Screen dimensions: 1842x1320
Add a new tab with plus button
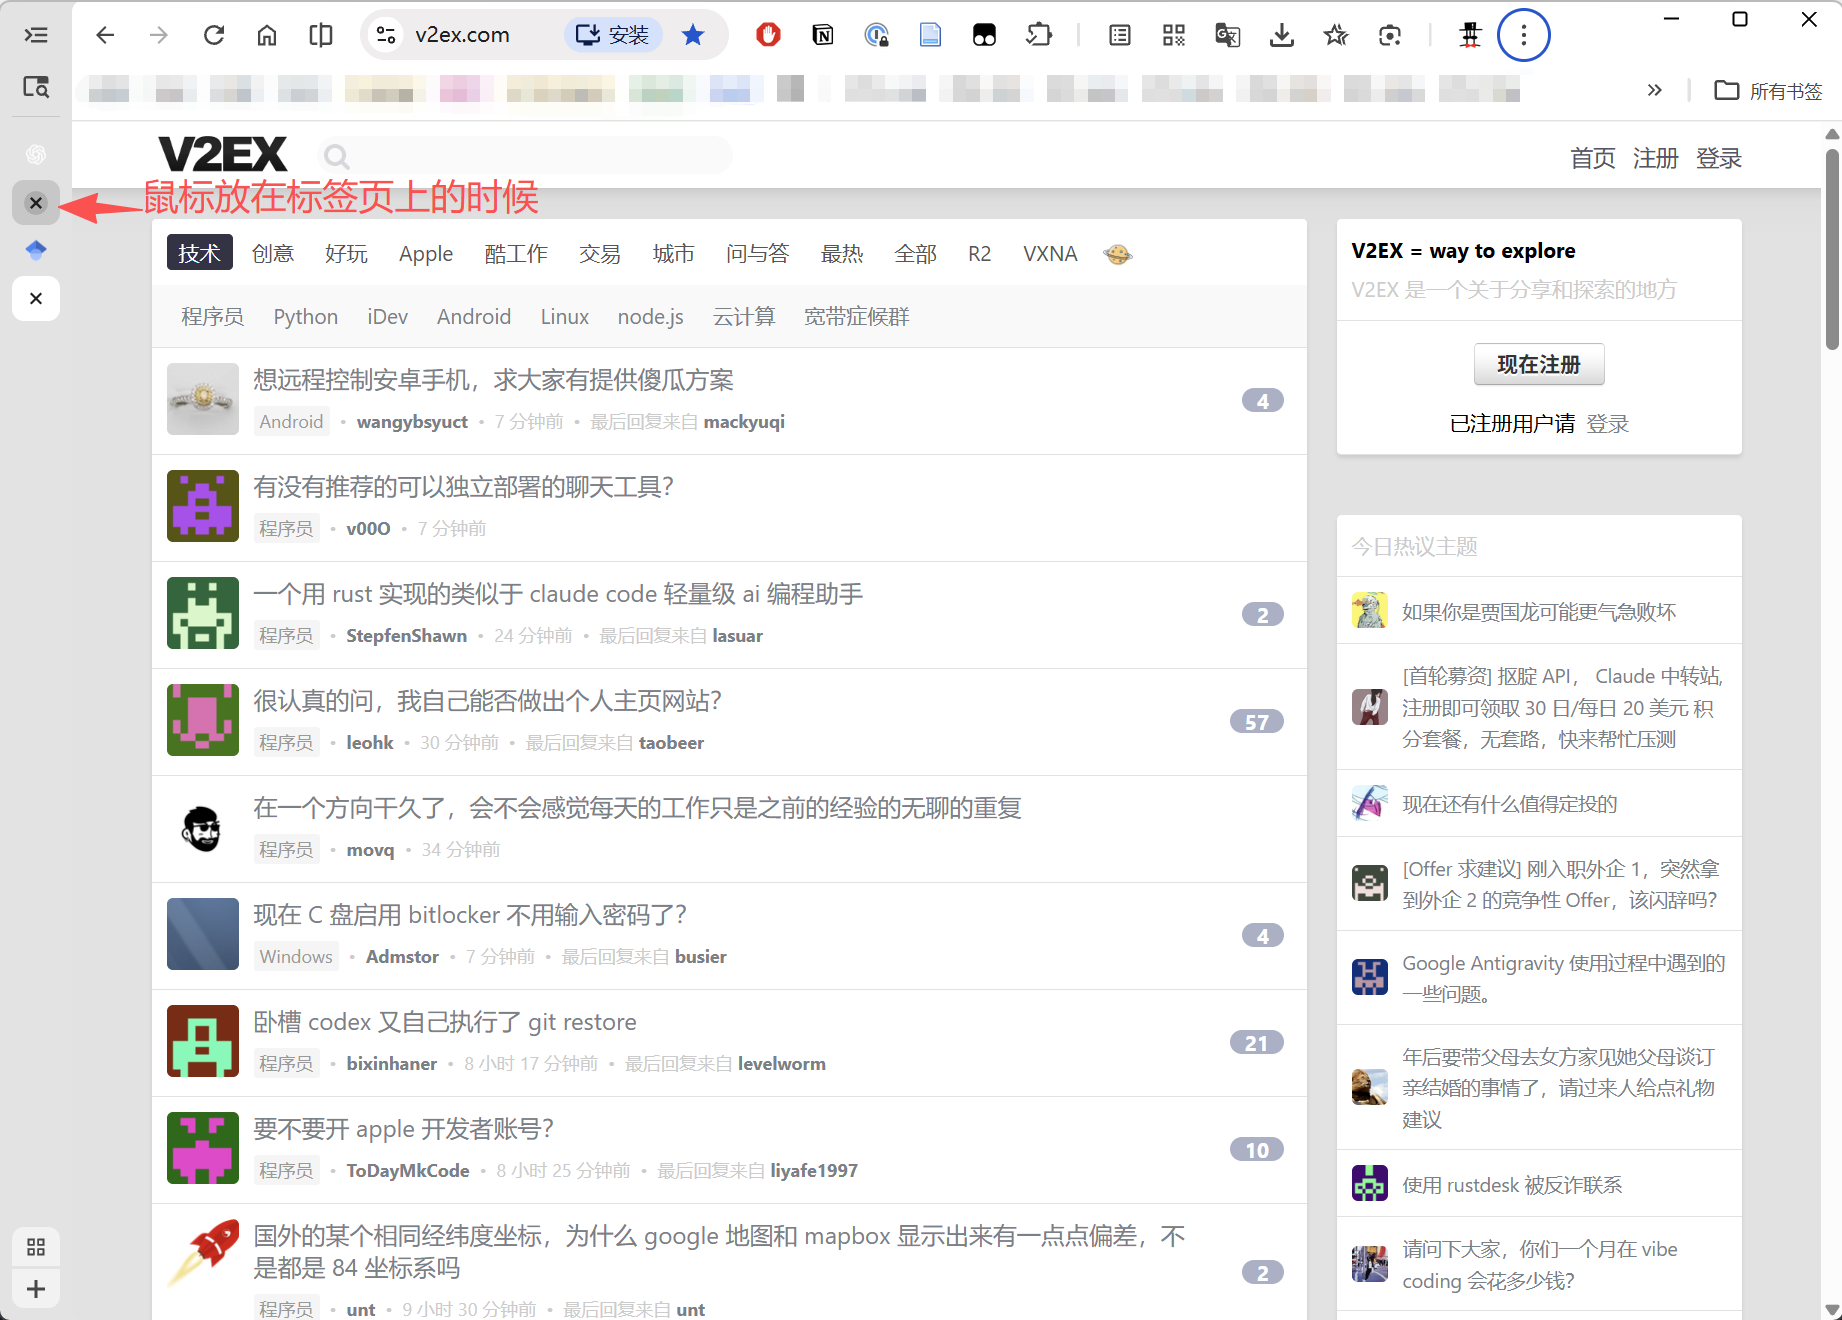36,1289
